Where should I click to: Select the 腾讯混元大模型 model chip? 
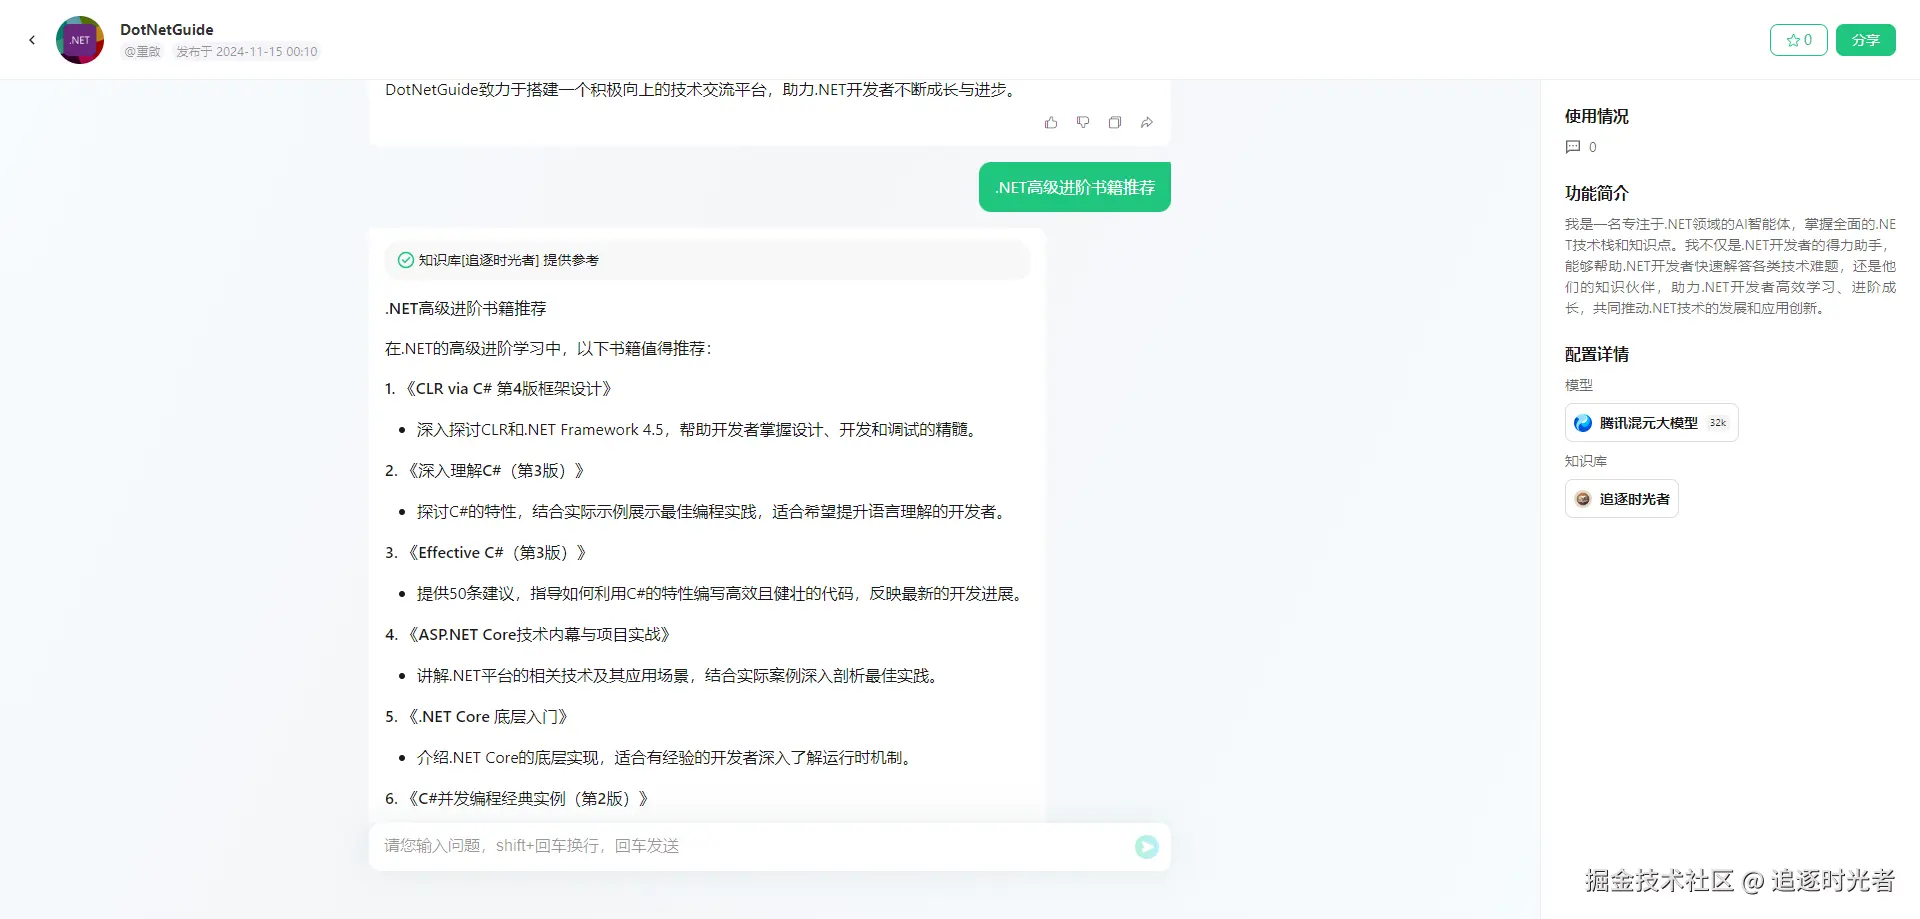(x=1652, y=423)
